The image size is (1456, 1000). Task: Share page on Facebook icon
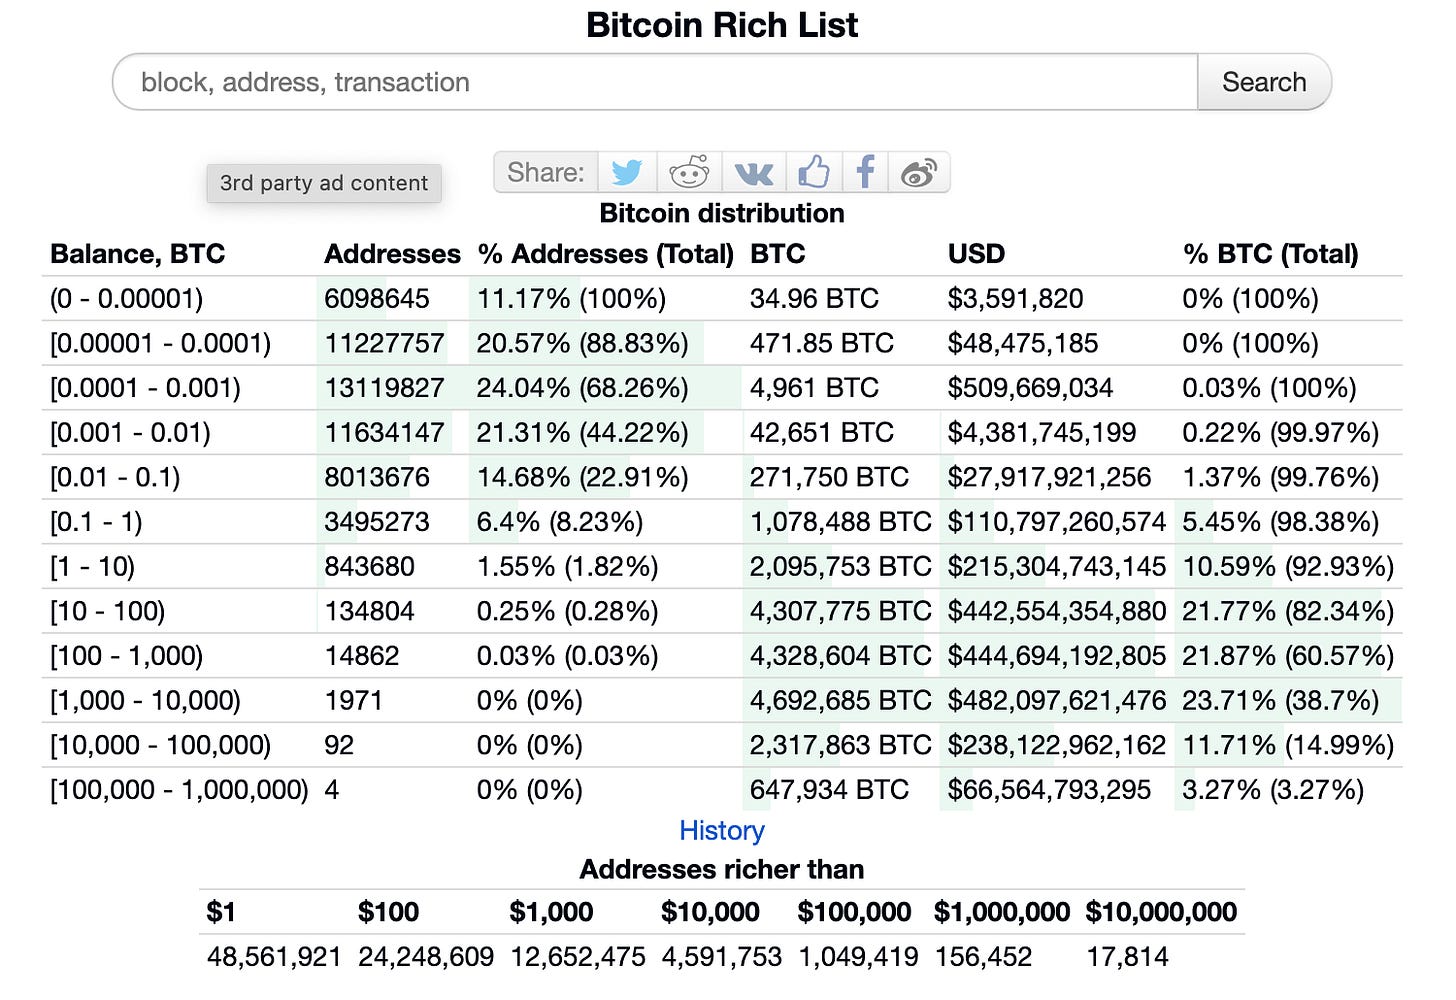866,172
